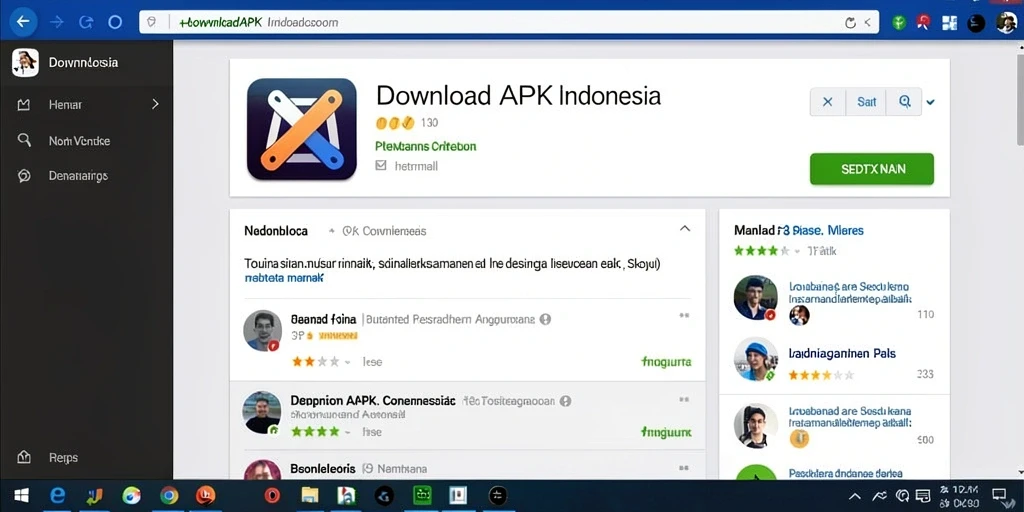Click the taskbar clock
The width and height of the screenshot is (1024, 512).
coord(959,496)
